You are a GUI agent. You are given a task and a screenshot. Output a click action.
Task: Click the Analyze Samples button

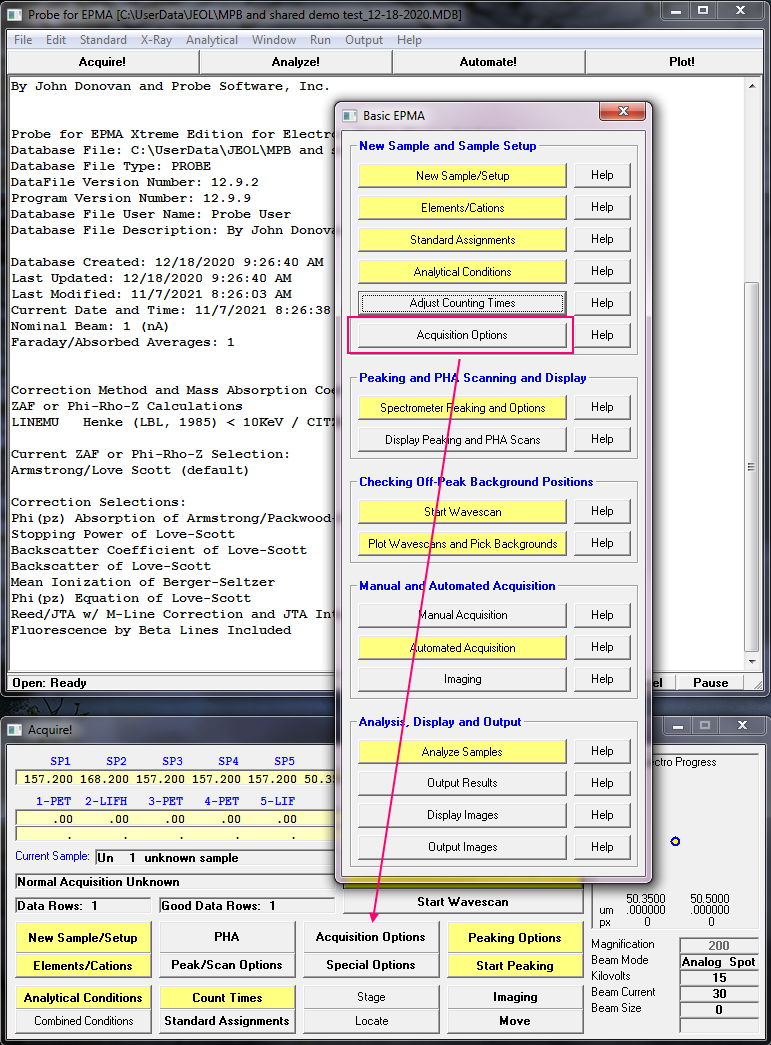coord(462,751)
